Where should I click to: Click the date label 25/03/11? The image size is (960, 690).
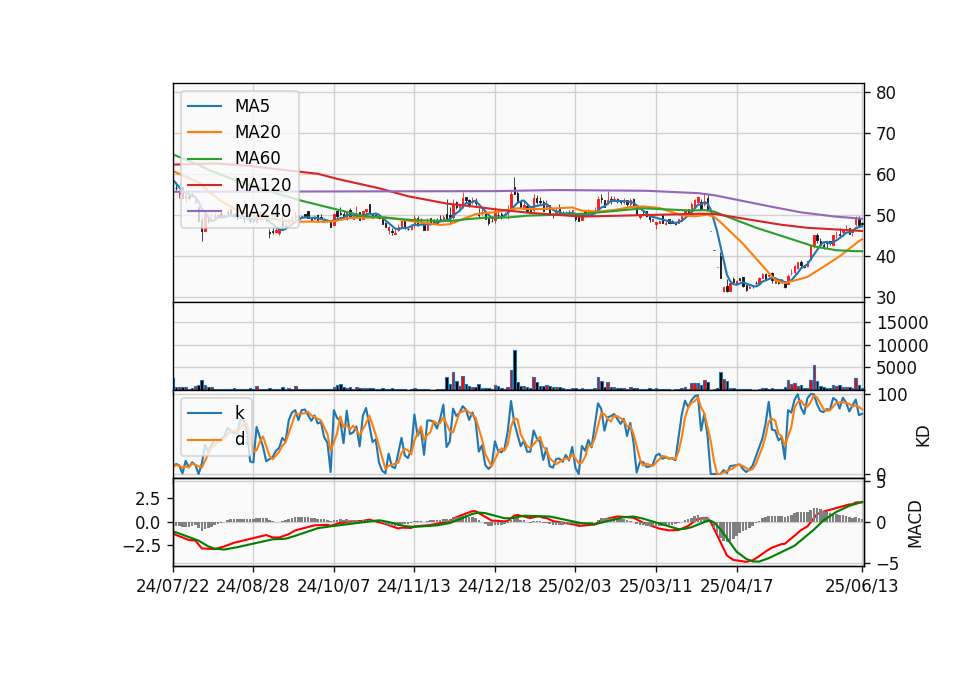point(656,586)
